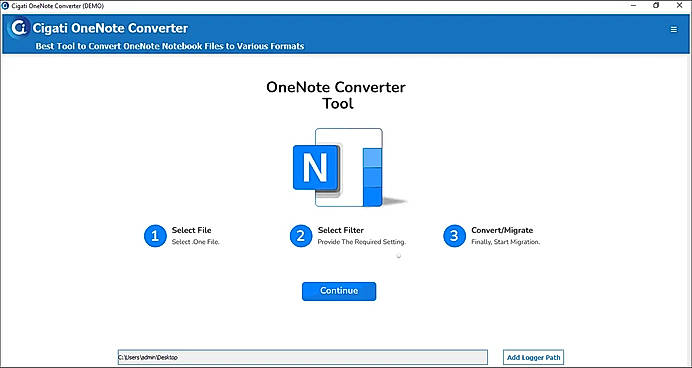Click the step 3 circle icon
Image resolution: width=692 pixels, height=368 pixels.
click(454, 236)
